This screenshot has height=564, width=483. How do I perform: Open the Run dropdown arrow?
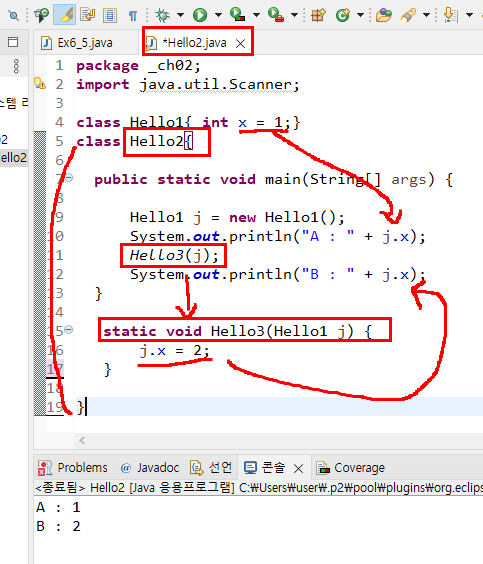click(218, 15)
